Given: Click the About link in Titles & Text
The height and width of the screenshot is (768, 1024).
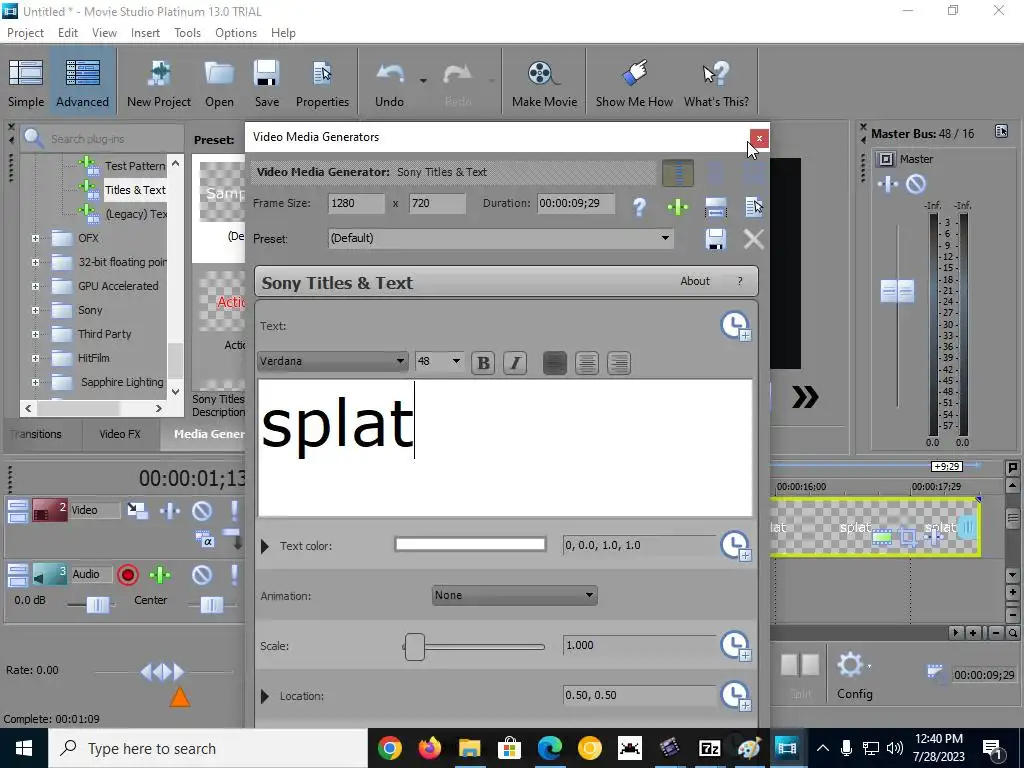Looking at the screenshot, I should click(x=695, y=281).
